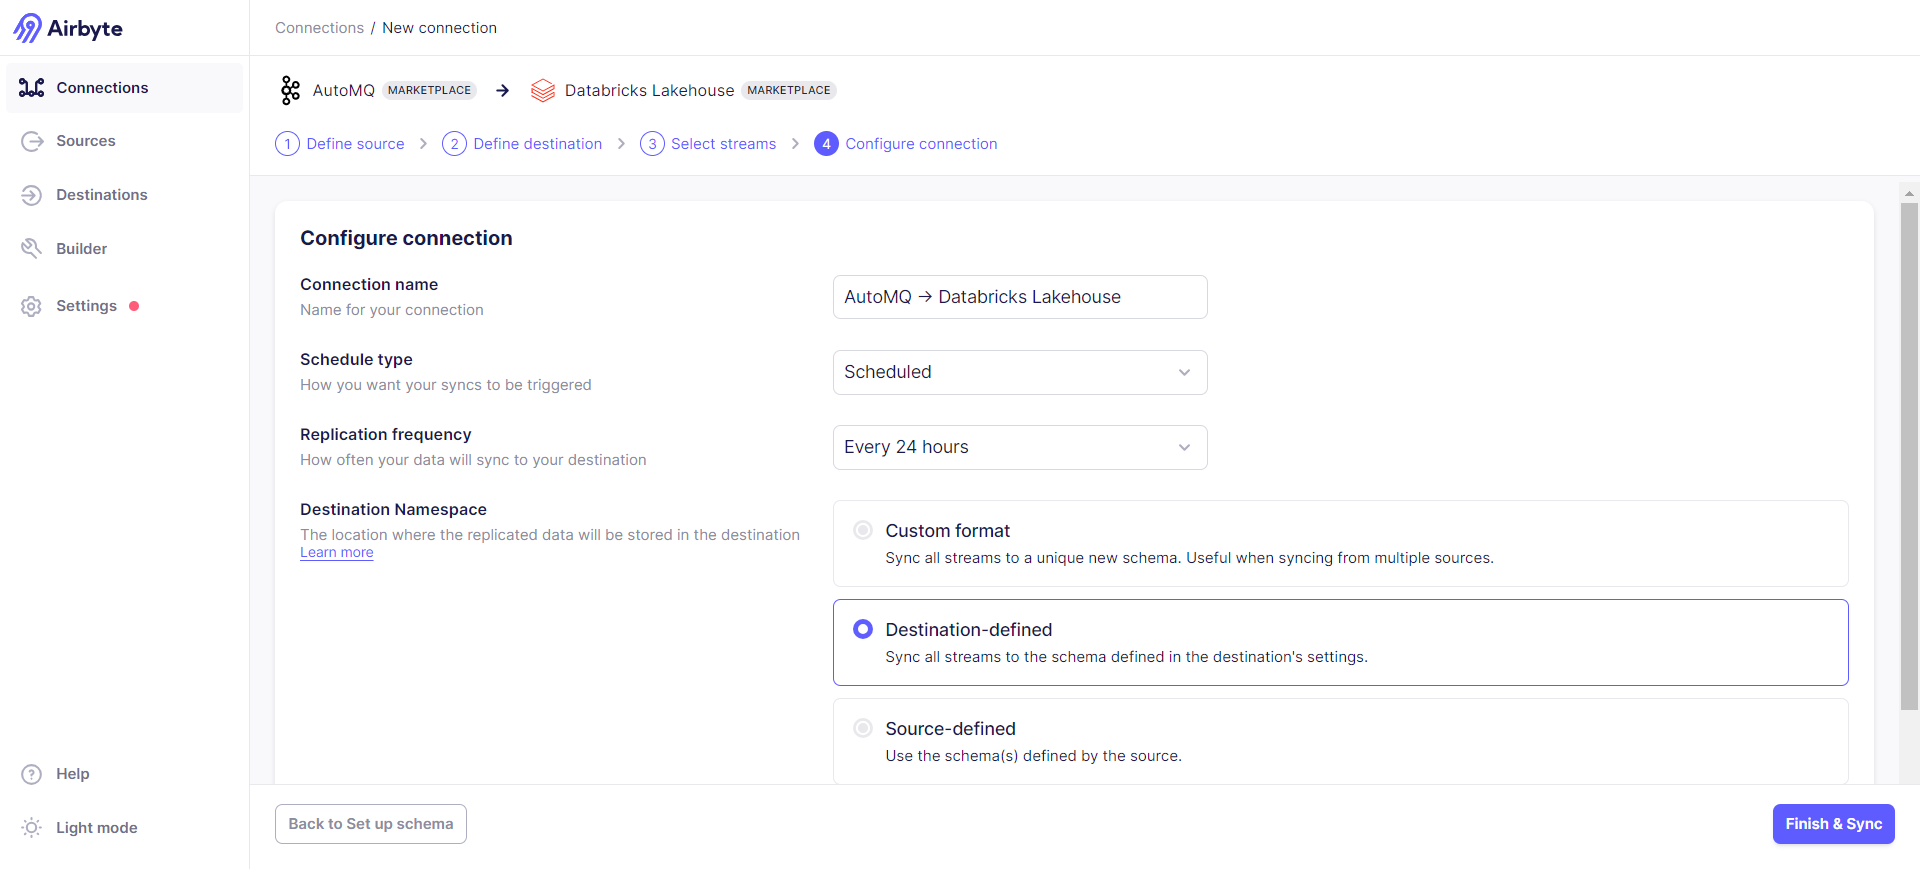
Task: Click the Databricks Lakehouse logo icon
Action: pyautogui.click(x=542, y=90)
